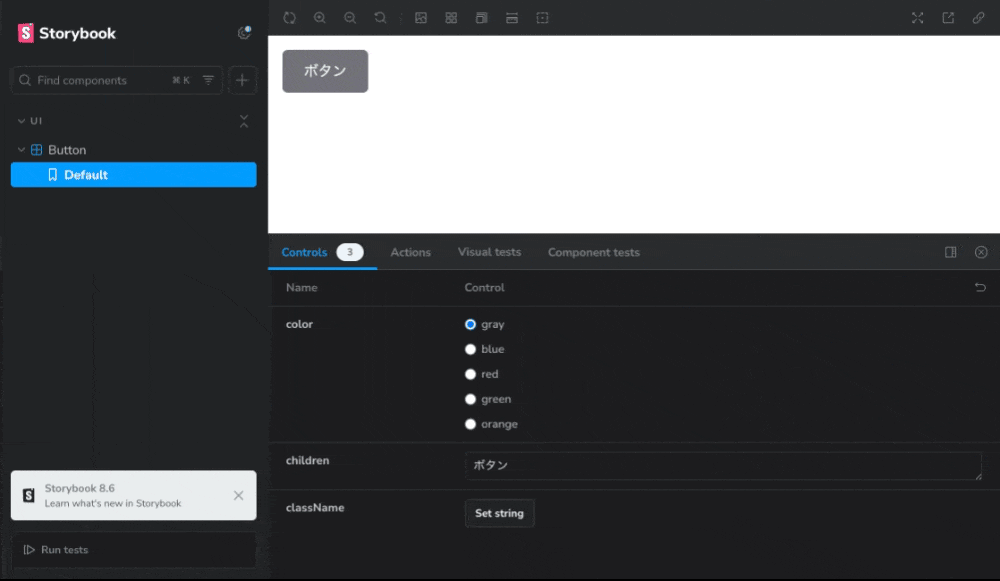Click Set string for className
Viewport: 1000px width, 581px height.
tap(499, 513)
